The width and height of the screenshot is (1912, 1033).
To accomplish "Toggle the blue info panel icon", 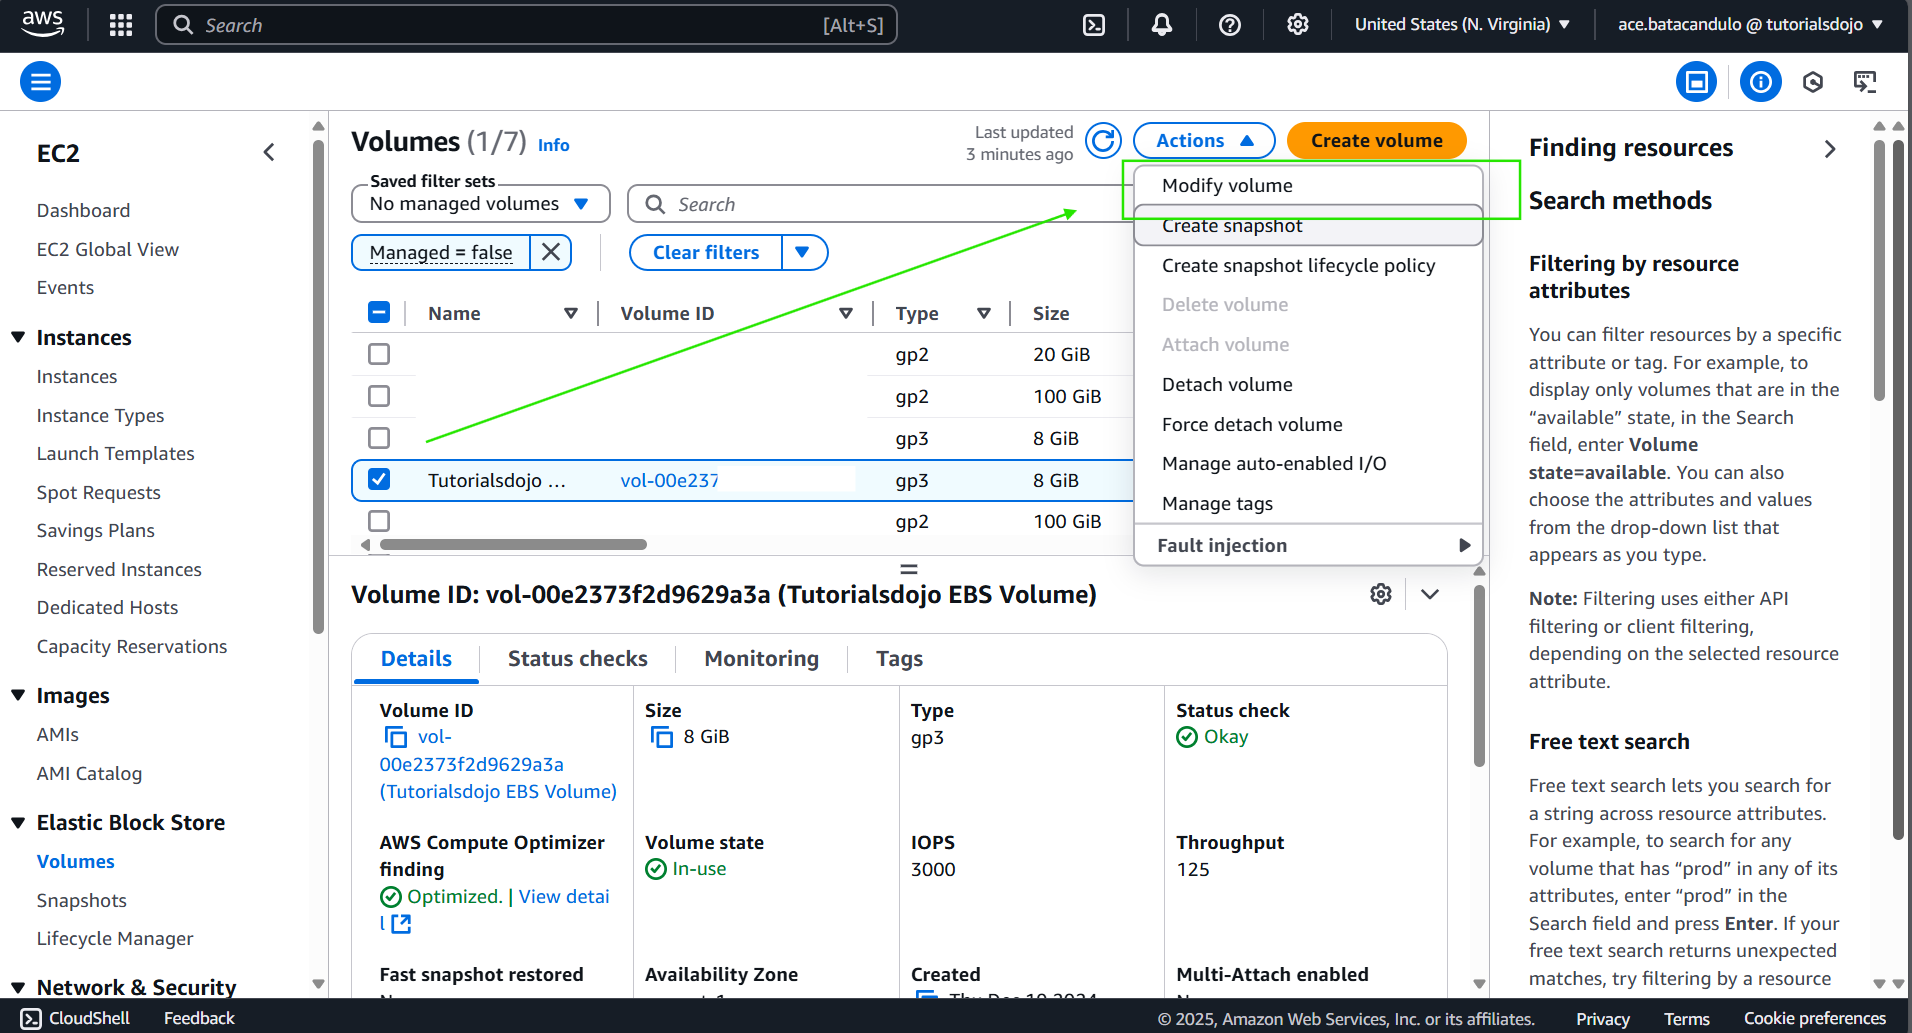I will pyautogui.click(x=1761, y=82).
